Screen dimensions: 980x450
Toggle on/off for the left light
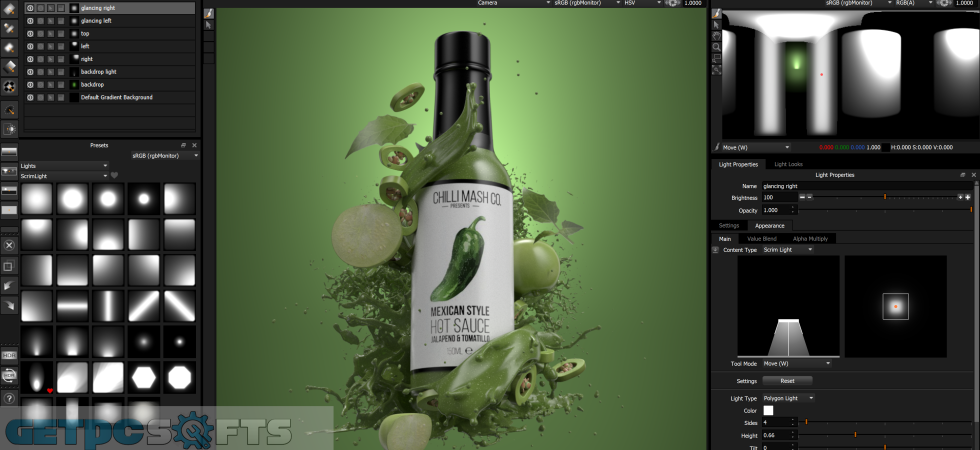tap(29, 46)
